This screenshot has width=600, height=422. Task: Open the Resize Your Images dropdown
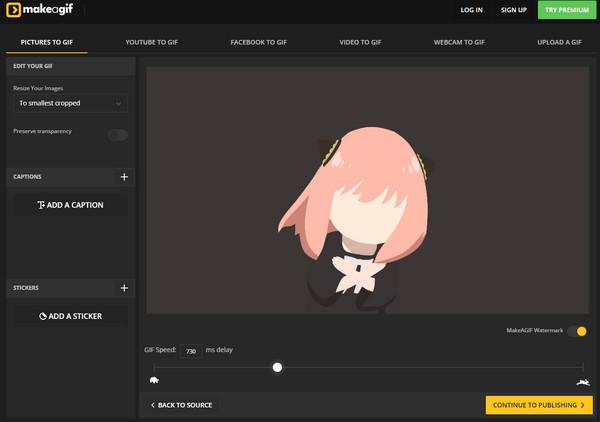(x=70, y=103)
